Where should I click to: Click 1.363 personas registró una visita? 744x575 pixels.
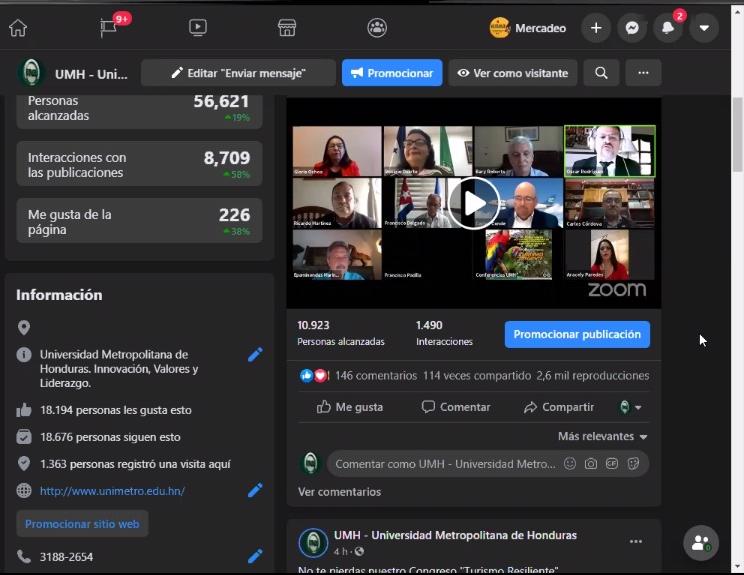point(135,464)
